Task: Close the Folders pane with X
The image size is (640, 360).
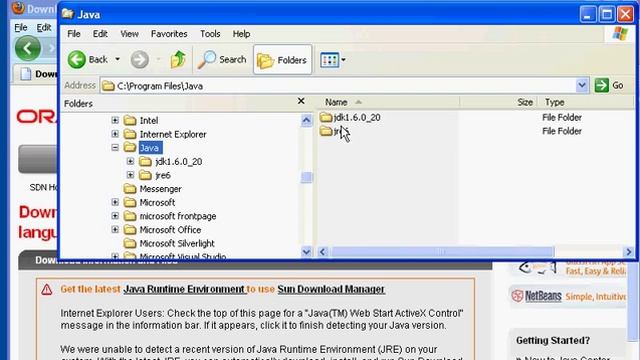Action: (301, 101)
